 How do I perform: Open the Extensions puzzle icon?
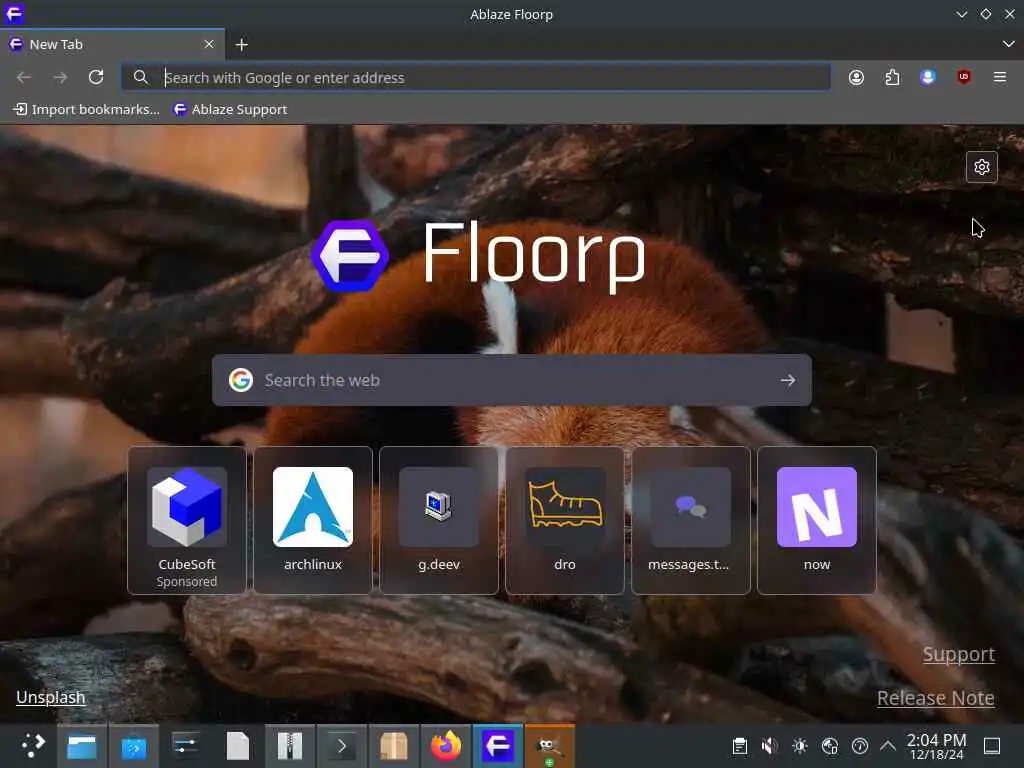tap(892, 77)
